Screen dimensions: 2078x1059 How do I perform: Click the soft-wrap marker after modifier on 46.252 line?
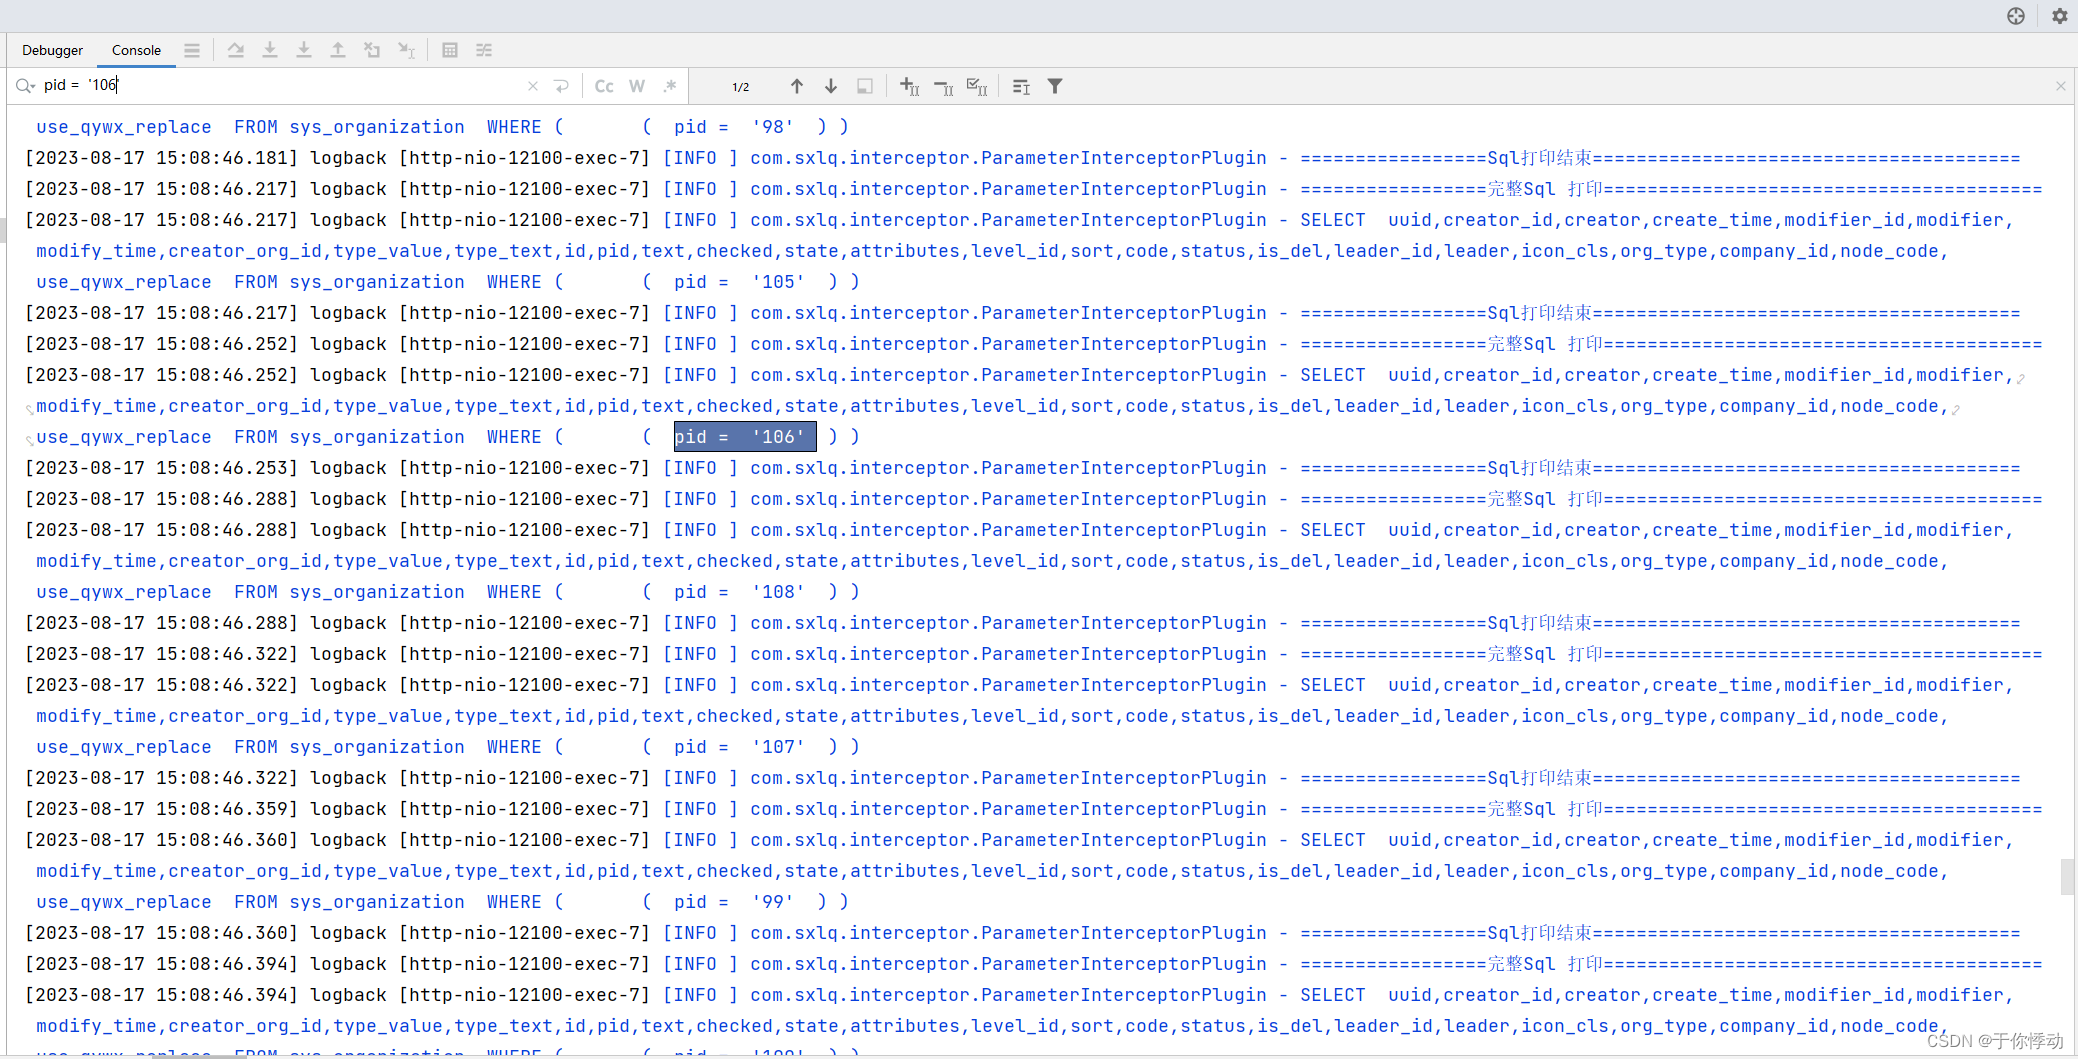pyautogui.click(x=2021, y=378)
